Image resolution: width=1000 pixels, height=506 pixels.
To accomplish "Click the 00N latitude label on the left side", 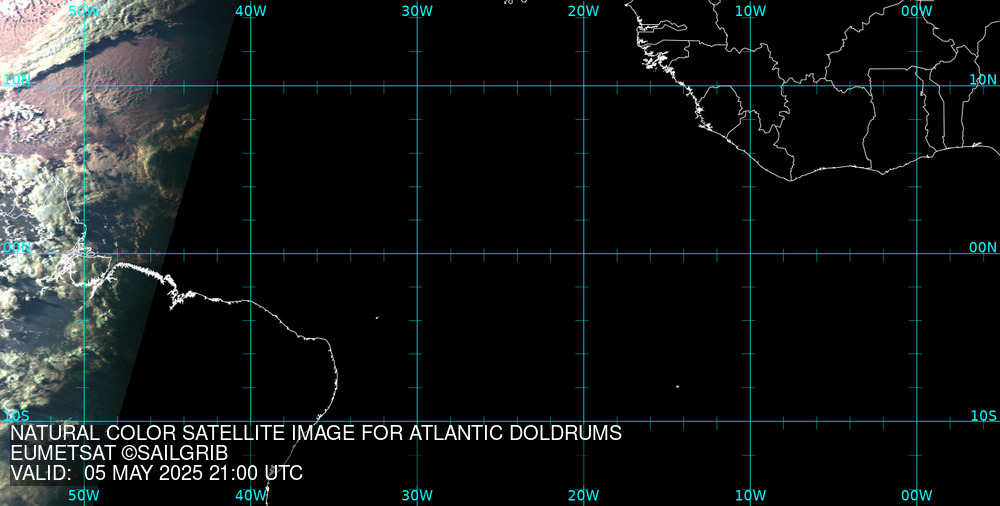I will point(17,248).
